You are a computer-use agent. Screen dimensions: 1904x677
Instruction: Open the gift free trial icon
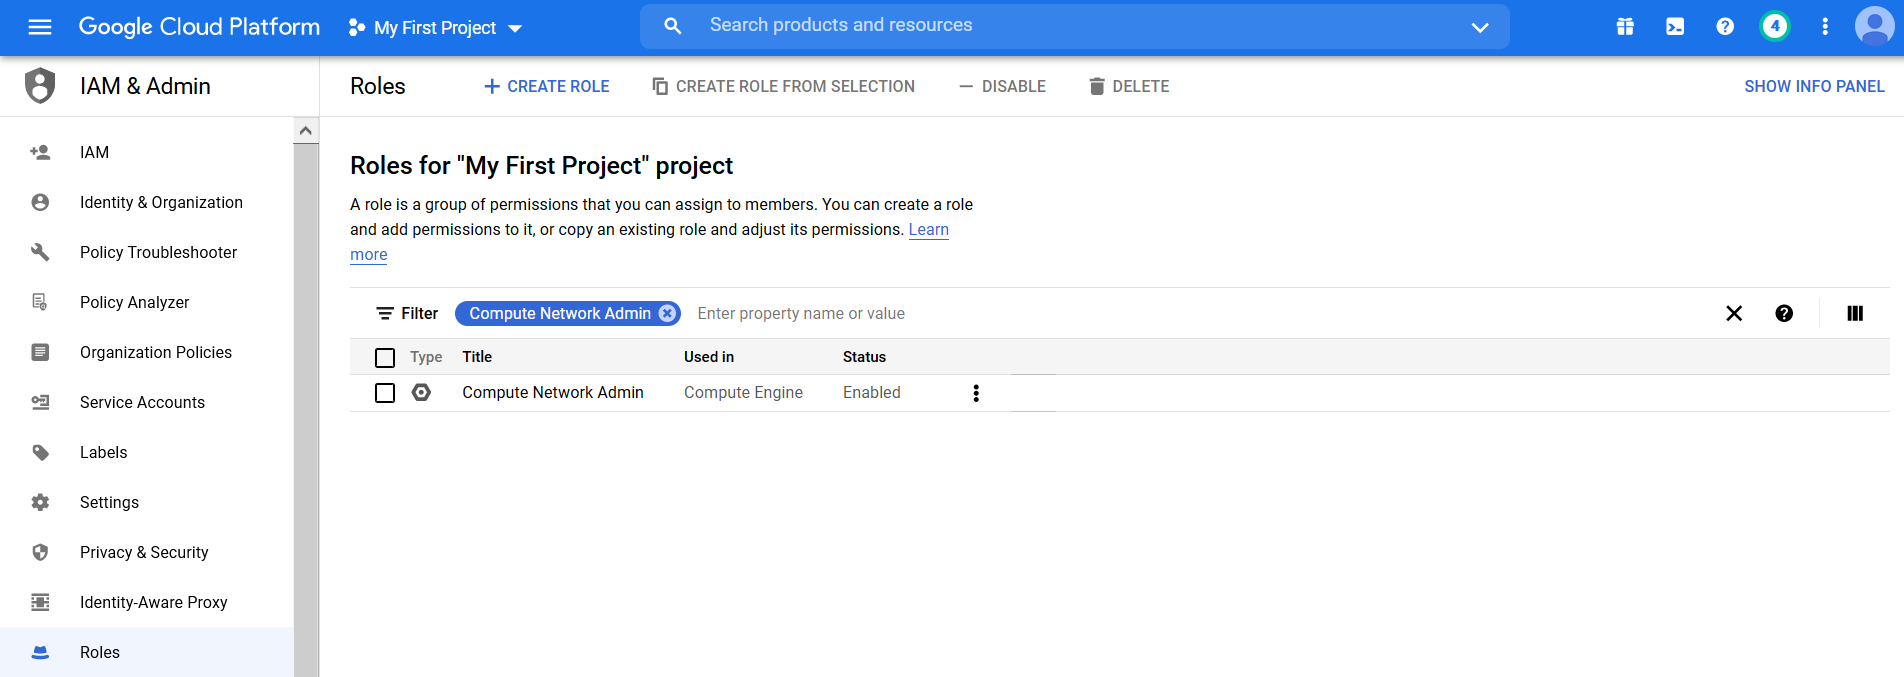(x=1625, y=27)
